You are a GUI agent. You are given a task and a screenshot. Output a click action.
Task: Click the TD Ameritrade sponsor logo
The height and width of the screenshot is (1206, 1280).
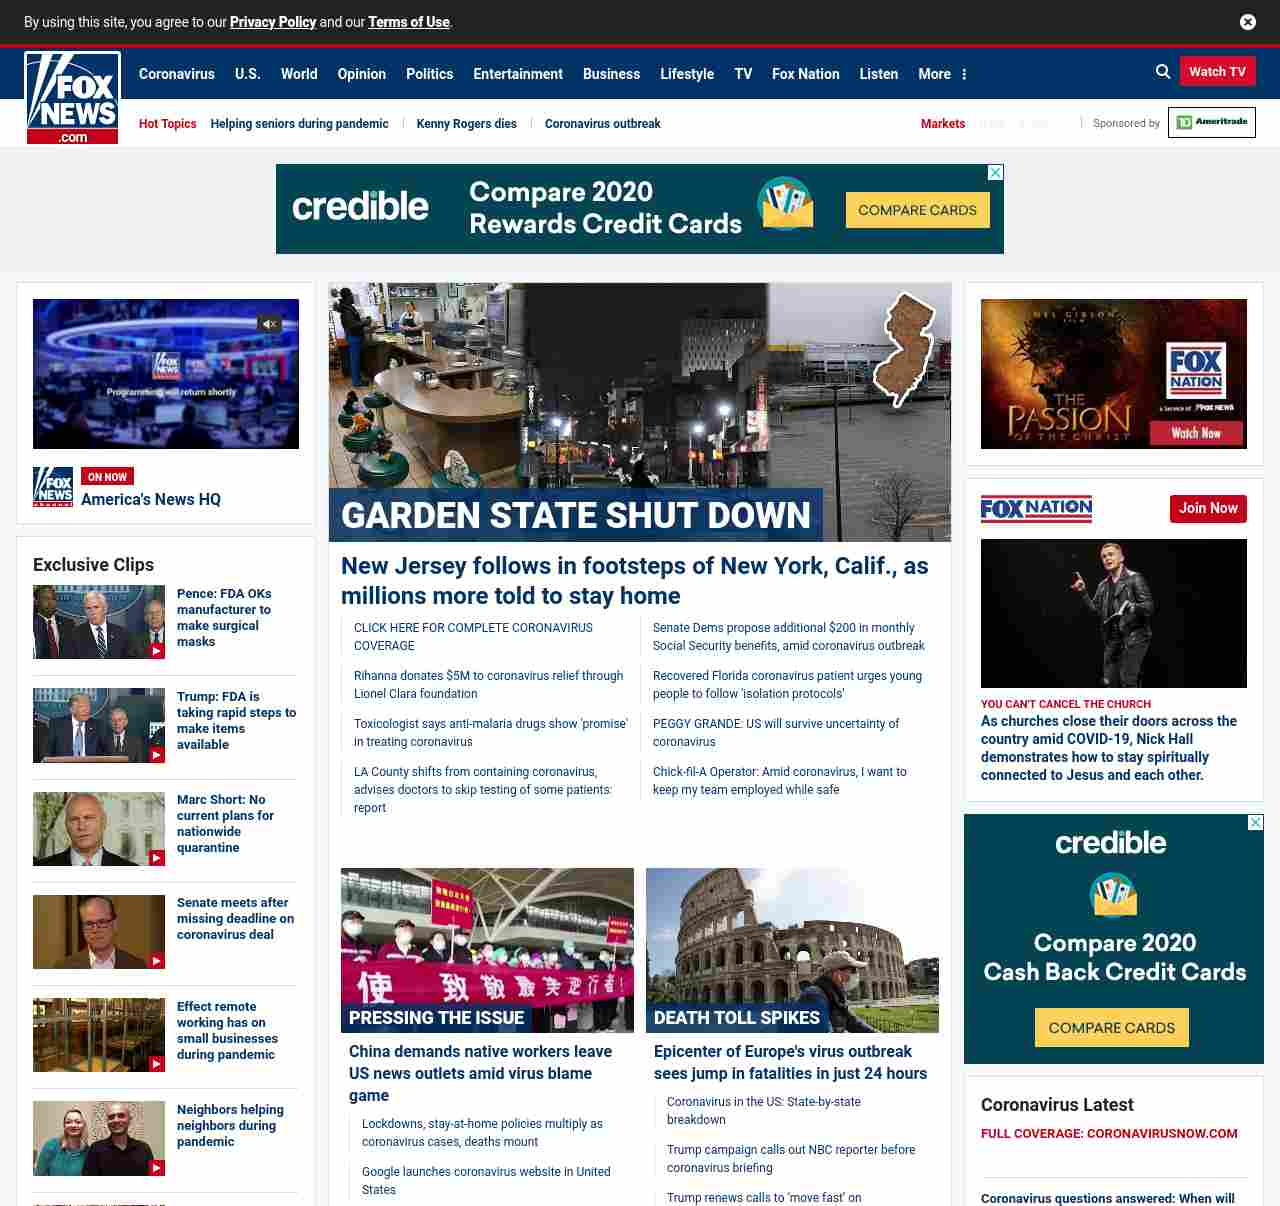click(x=1211, y=122)
